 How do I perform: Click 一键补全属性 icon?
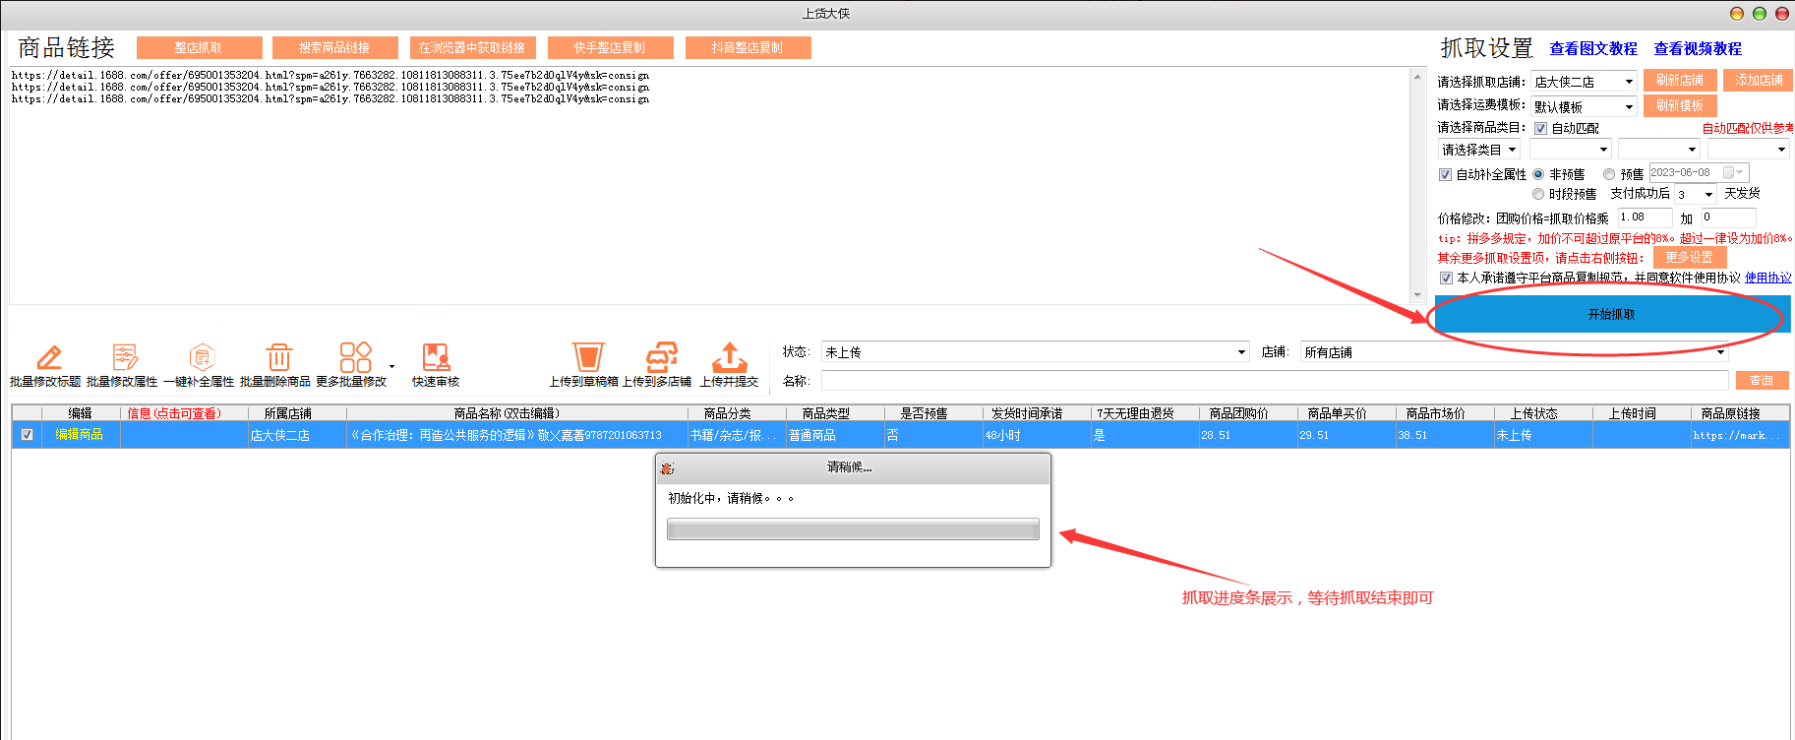coord(201,358)
